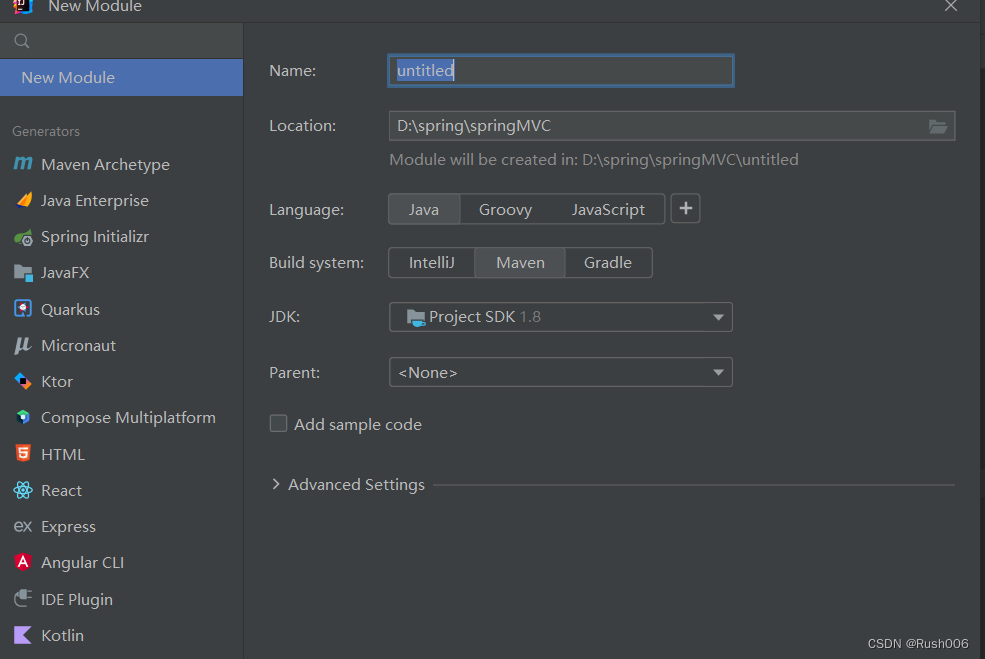Select the Express generator label
The height and width of the screenshot is (659, 985).
point(68,526)
